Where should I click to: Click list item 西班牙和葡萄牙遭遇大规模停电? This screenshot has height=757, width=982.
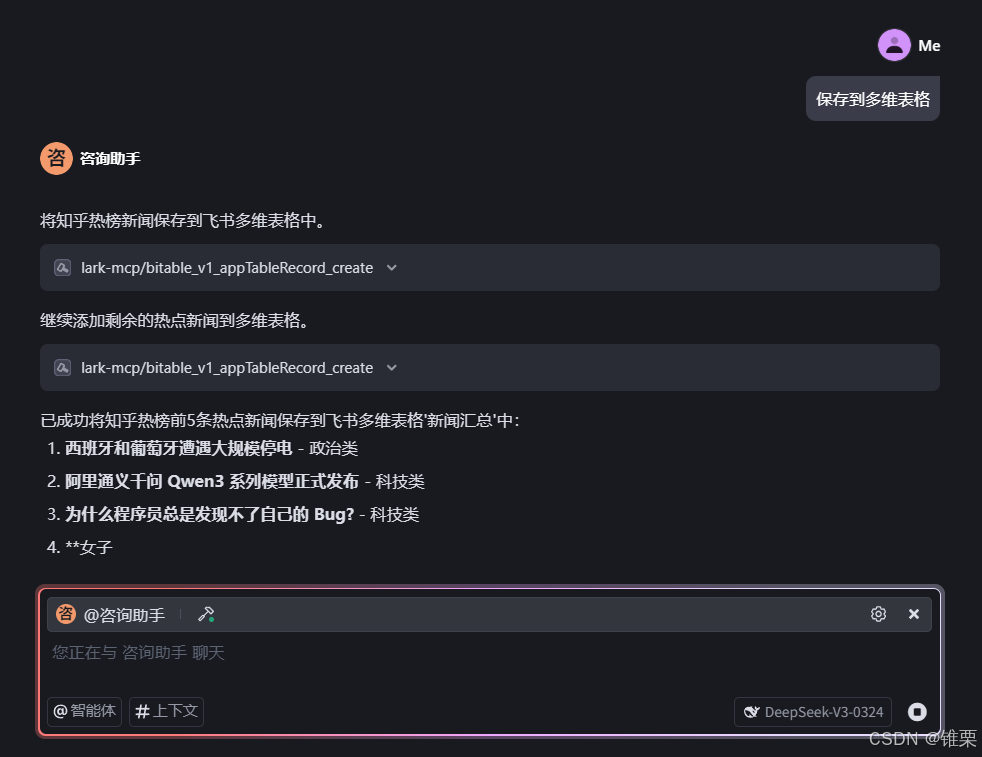(178, 448)
